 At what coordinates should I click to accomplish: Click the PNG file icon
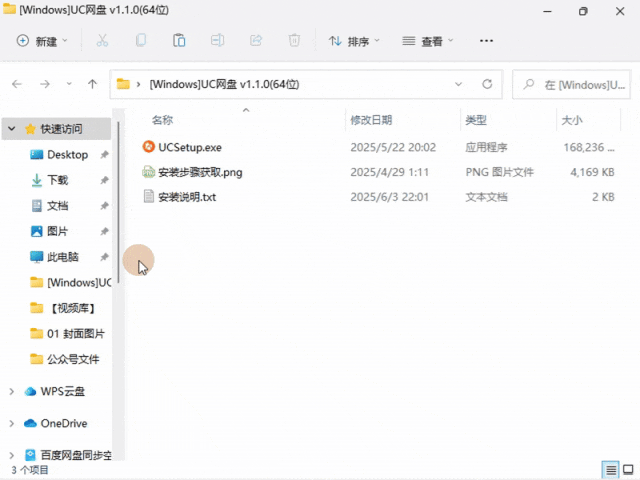pyautogui.click(x=149, y=172)
